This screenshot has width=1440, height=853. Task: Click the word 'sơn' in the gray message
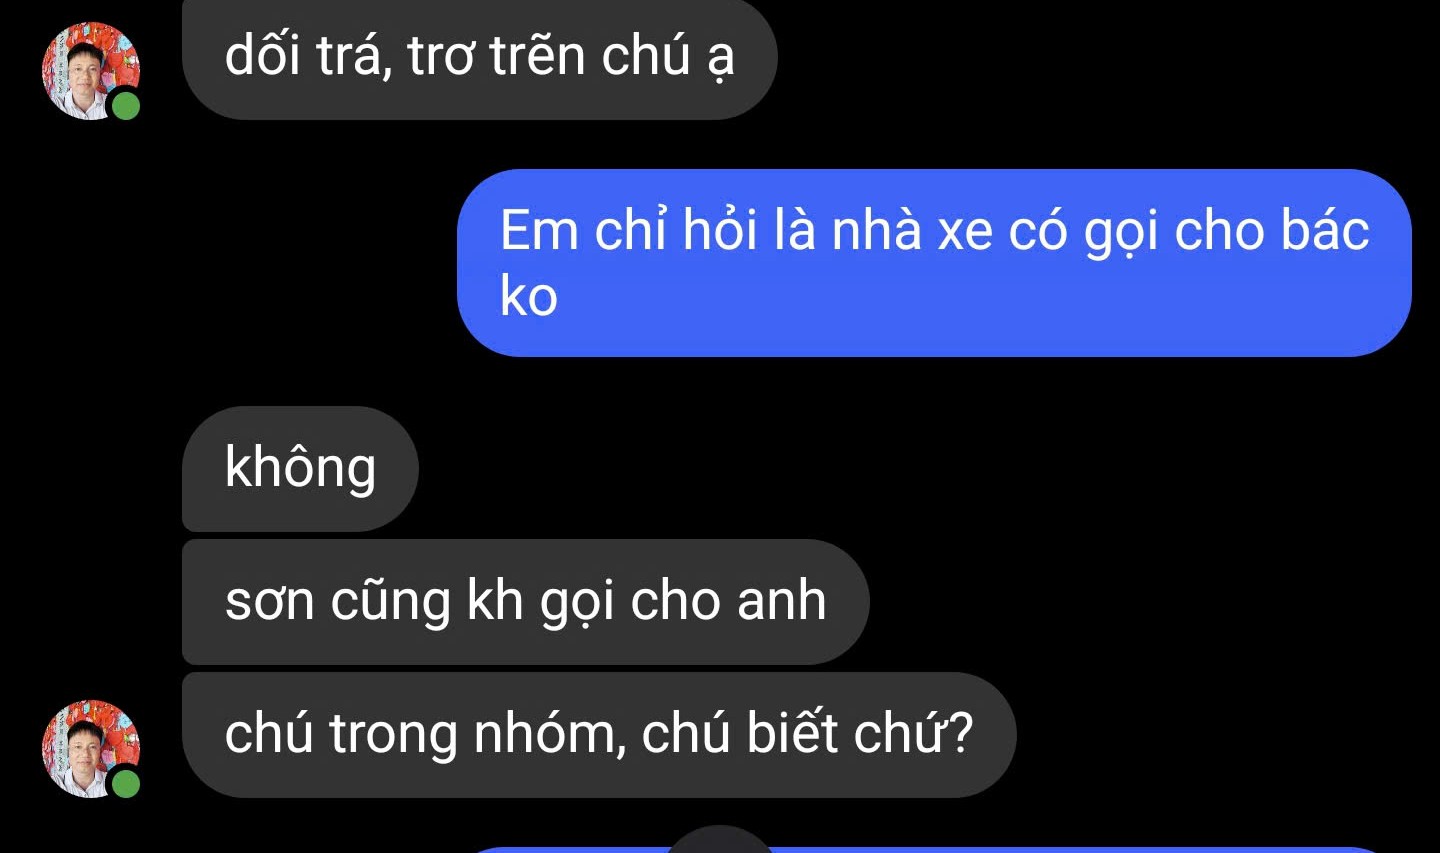(270, 602)
